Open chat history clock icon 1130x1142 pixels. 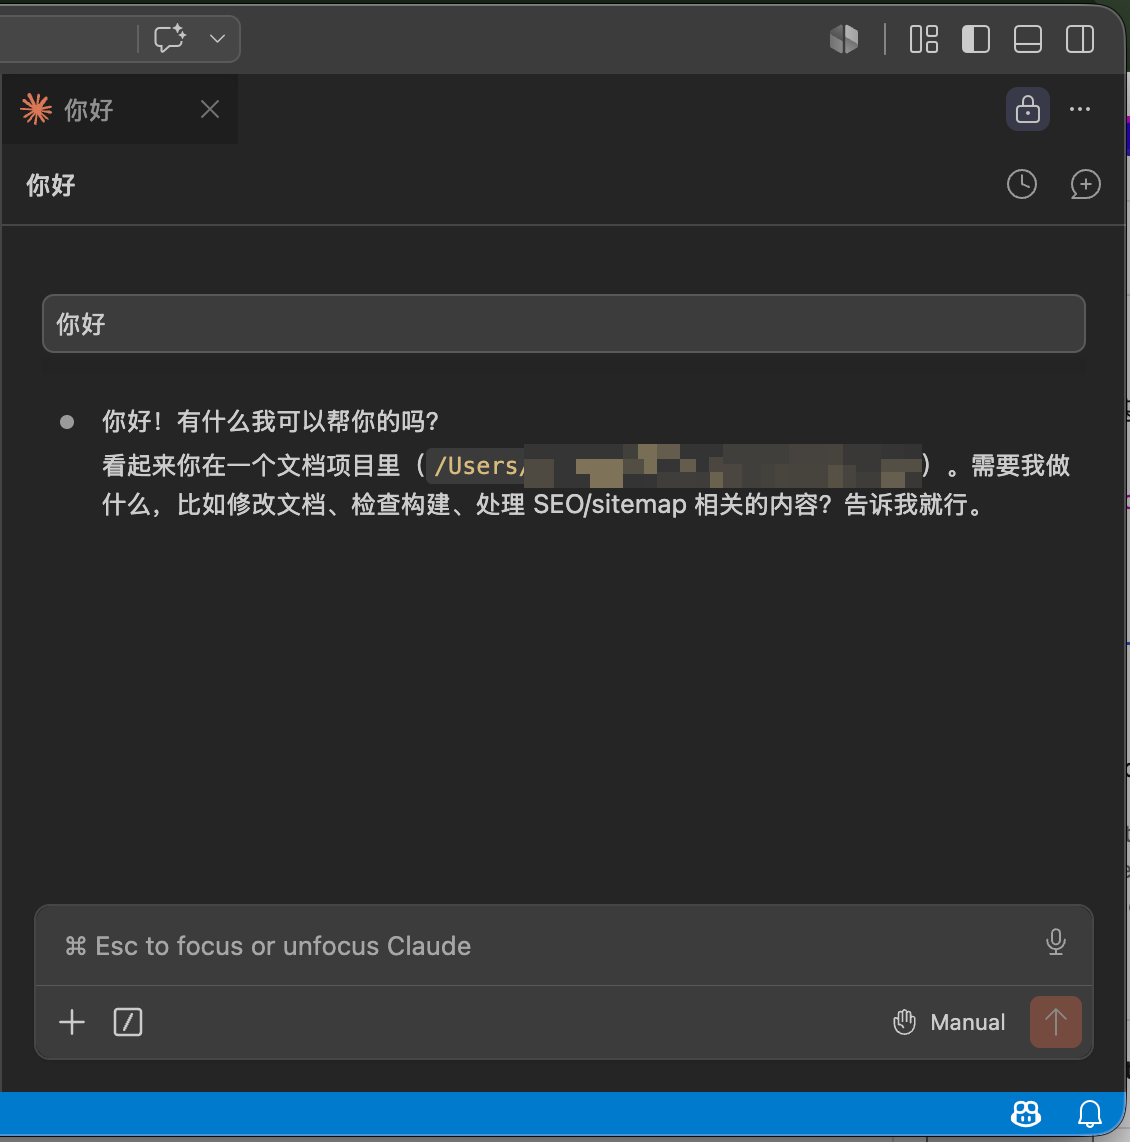[x=1022, y=184]
